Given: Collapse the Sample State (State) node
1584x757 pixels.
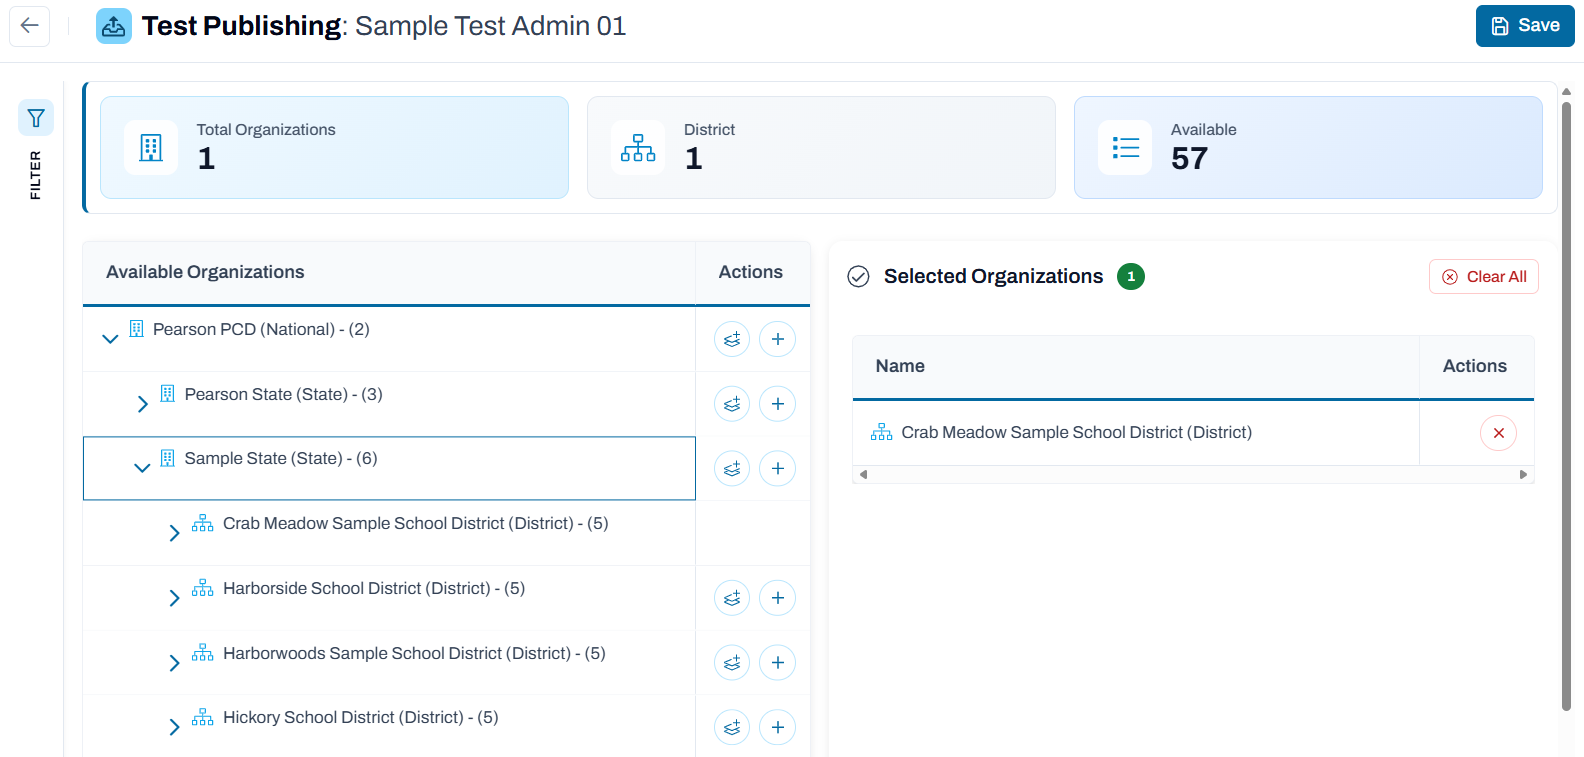Looking at the screenshot, I should (142, 468).
